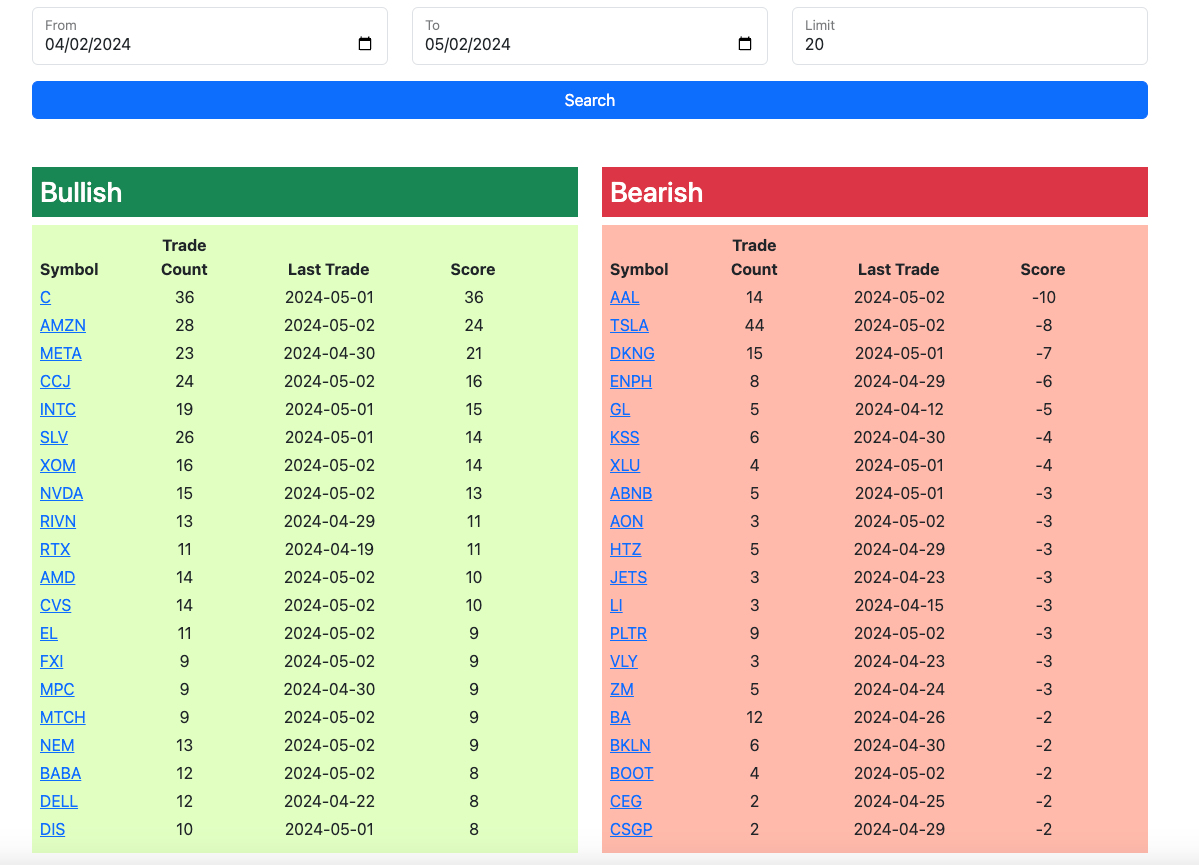Open the META symbol link
Image resolution: width=1199 pixels, height=865 pixels.
60,353
